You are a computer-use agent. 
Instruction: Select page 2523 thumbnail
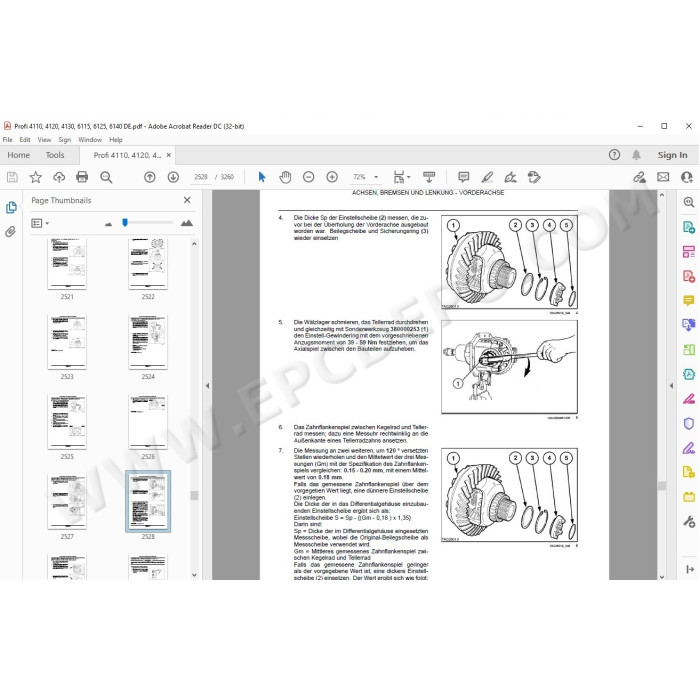67,342
